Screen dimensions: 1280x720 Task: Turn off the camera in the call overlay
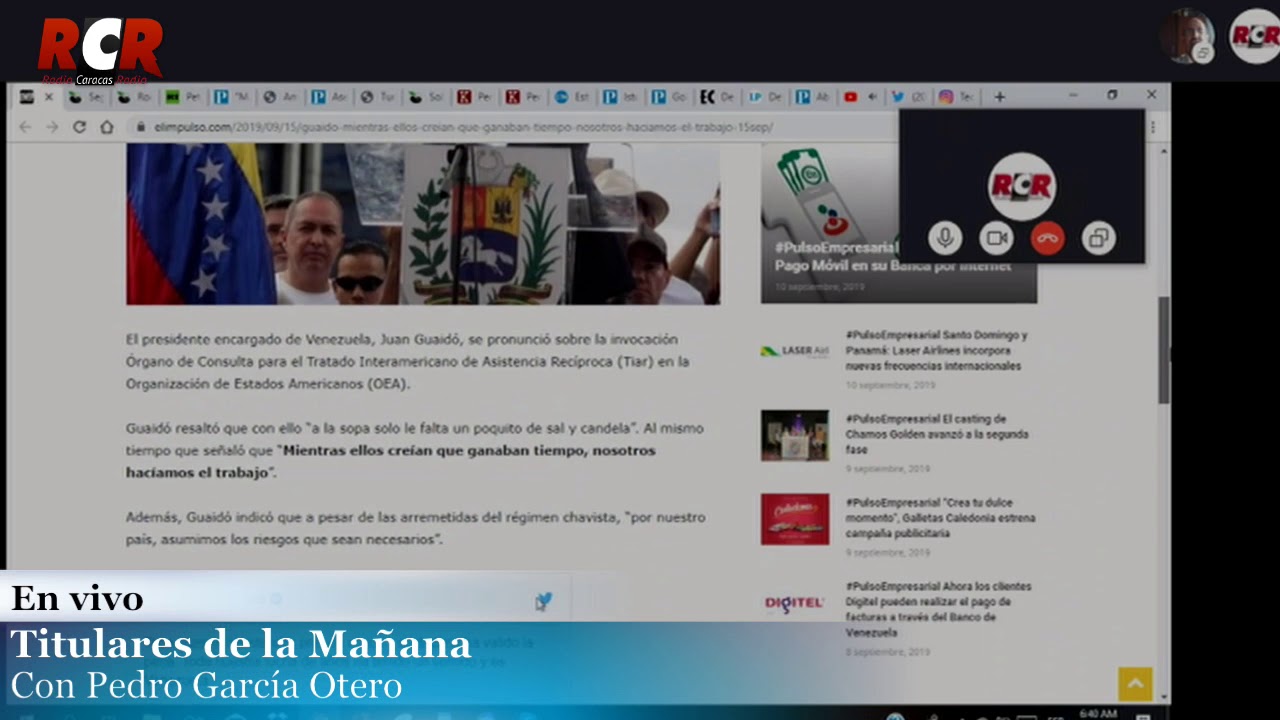[x=996, y=238]
